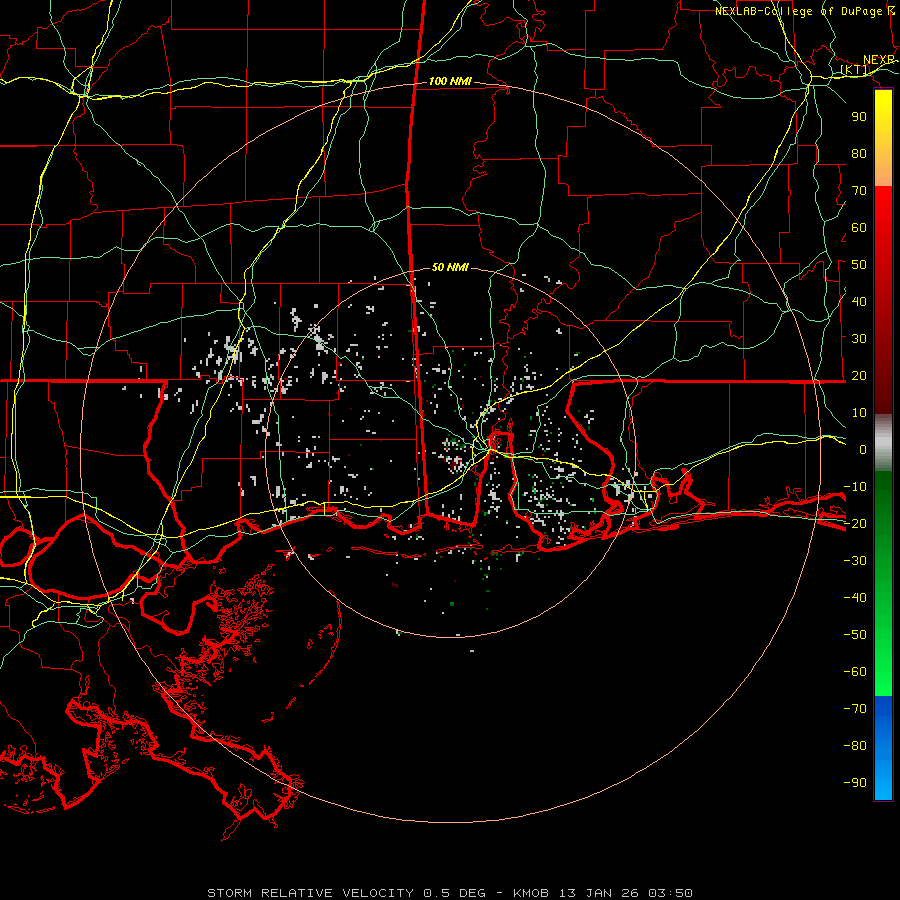This screenshot has height=900, width=900.
Task: Click the 90 value on velocity scale
Action: 859,117
